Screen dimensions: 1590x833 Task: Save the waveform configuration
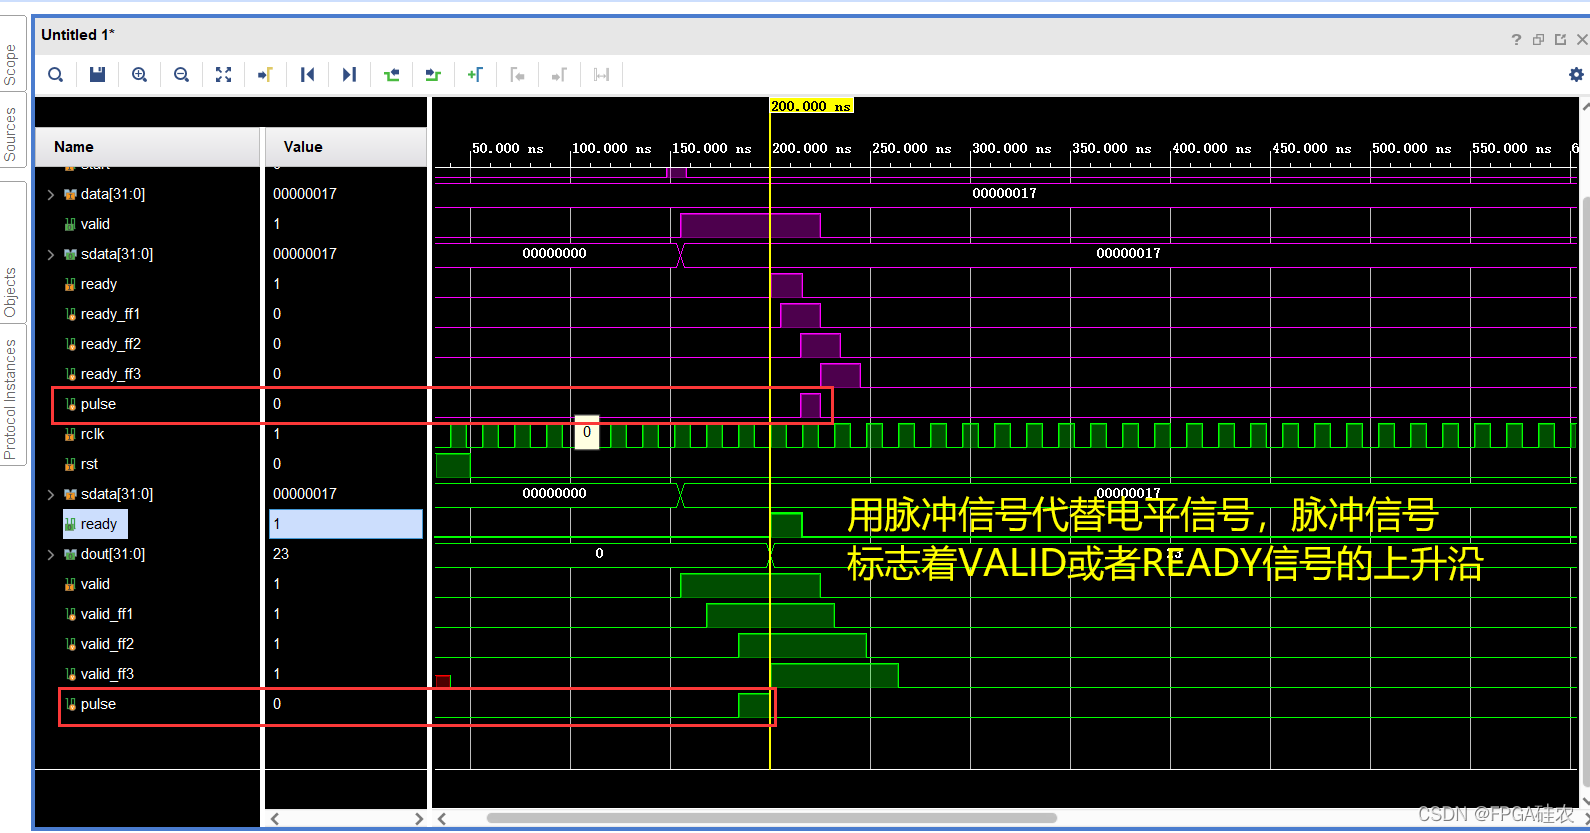click(x=97, y=75)
